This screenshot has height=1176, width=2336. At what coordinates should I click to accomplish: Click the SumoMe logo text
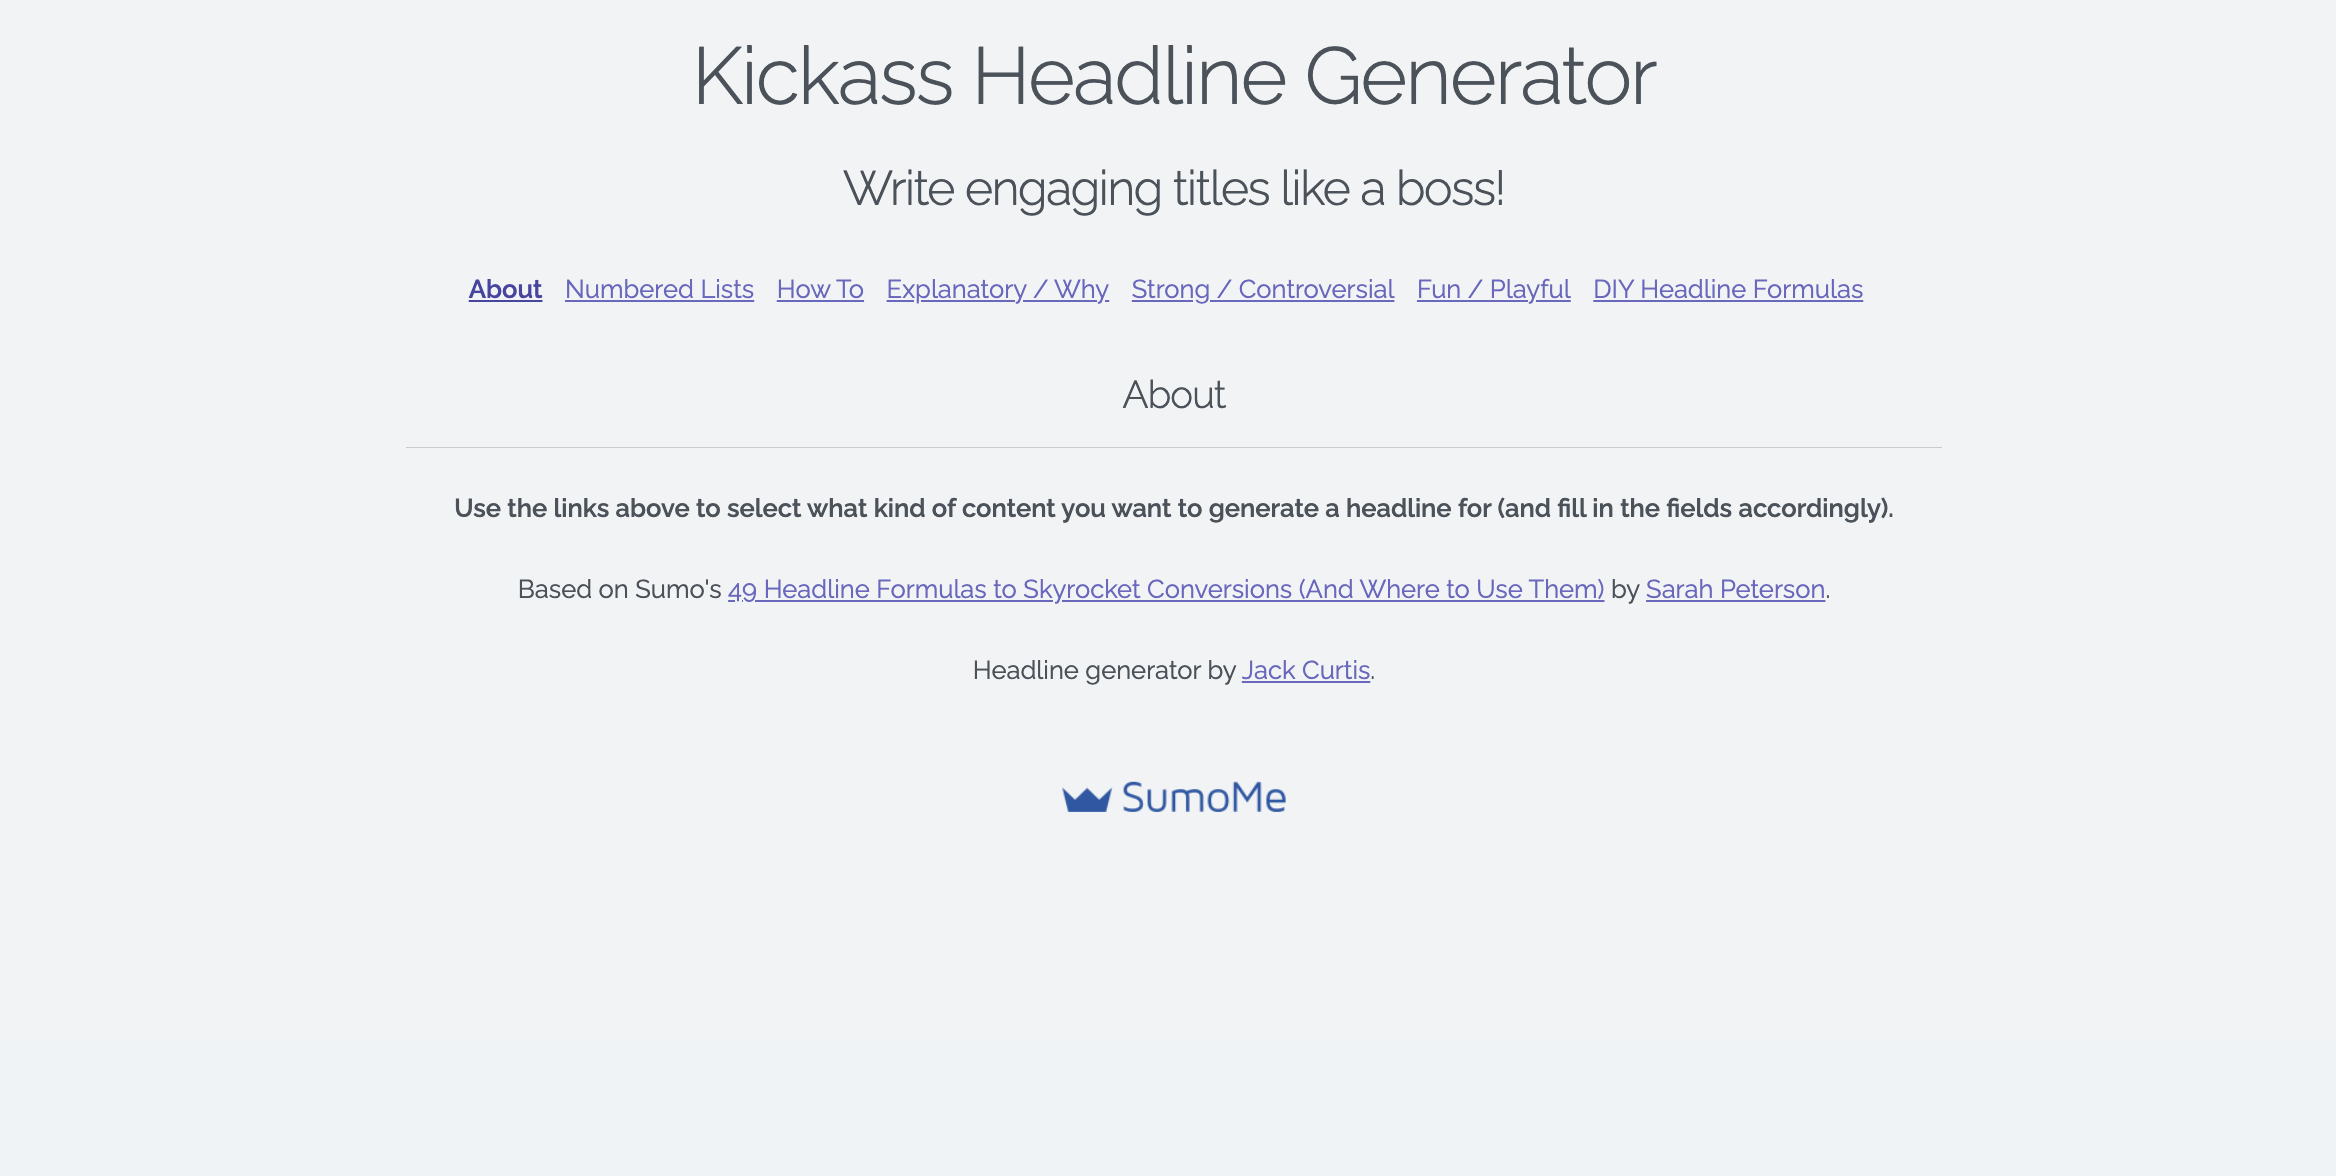(1199, 795)
